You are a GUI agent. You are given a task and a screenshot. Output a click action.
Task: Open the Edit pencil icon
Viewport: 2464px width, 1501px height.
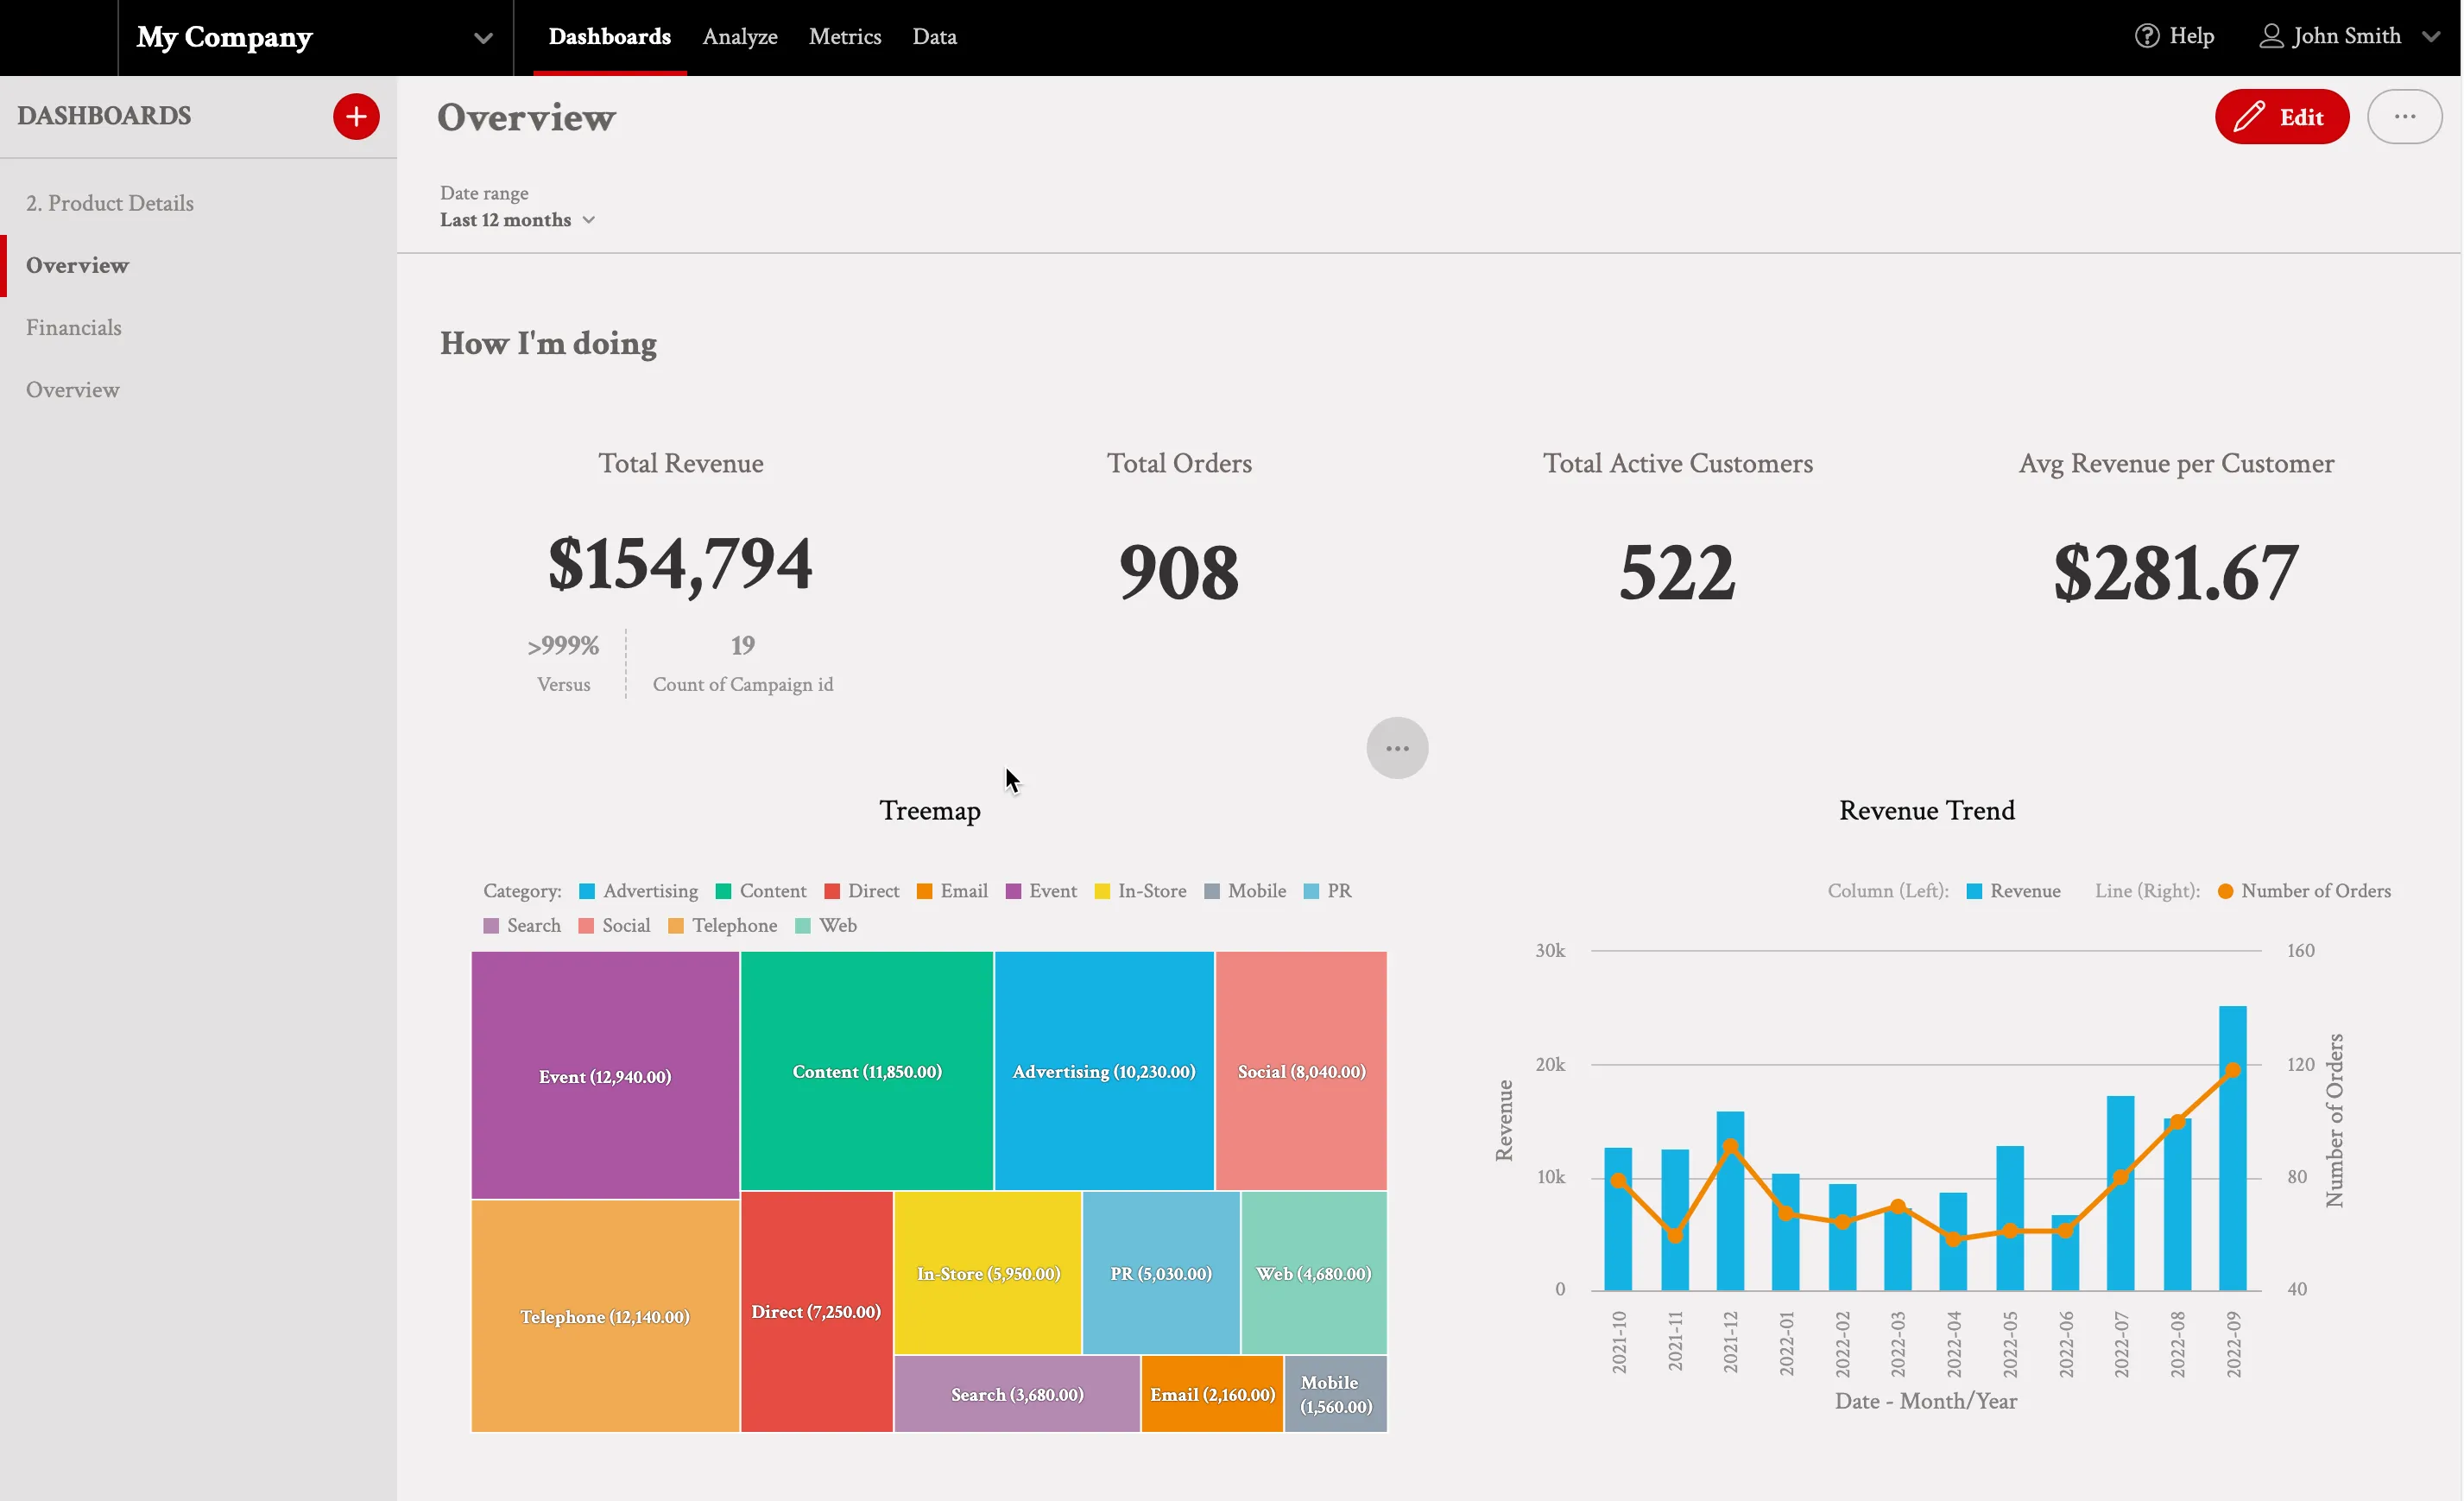[2248, 117]
